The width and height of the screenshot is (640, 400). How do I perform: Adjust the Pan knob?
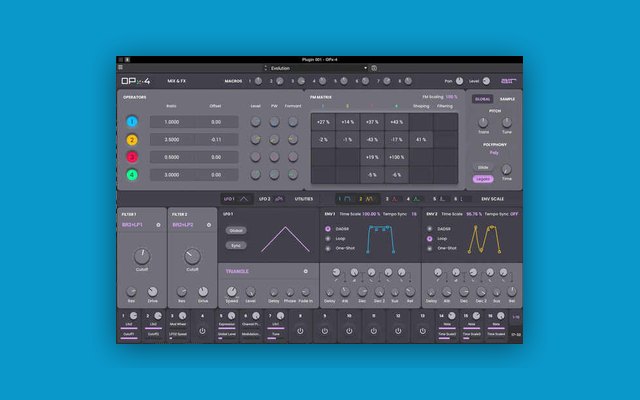click(459, 81)
